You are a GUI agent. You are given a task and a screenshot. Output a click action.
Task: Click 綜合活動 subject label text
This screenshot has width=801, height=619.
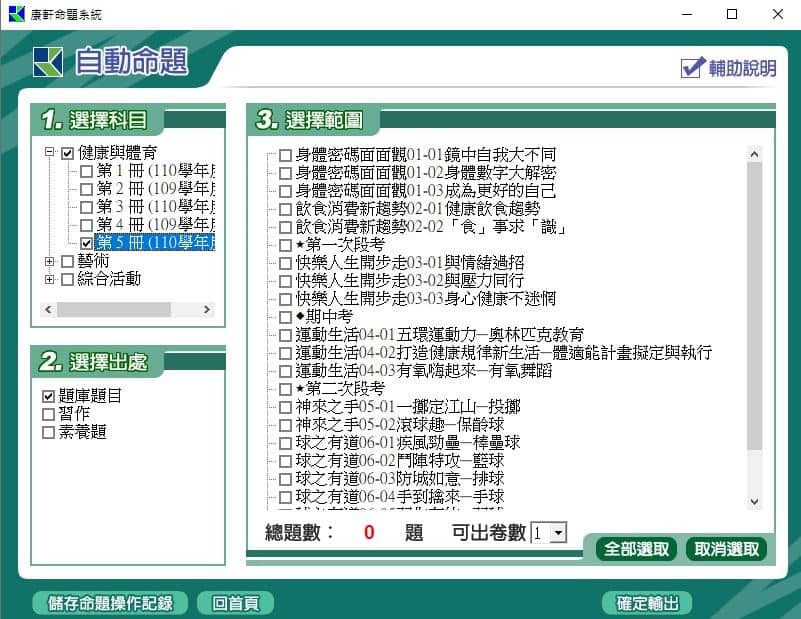109,279
